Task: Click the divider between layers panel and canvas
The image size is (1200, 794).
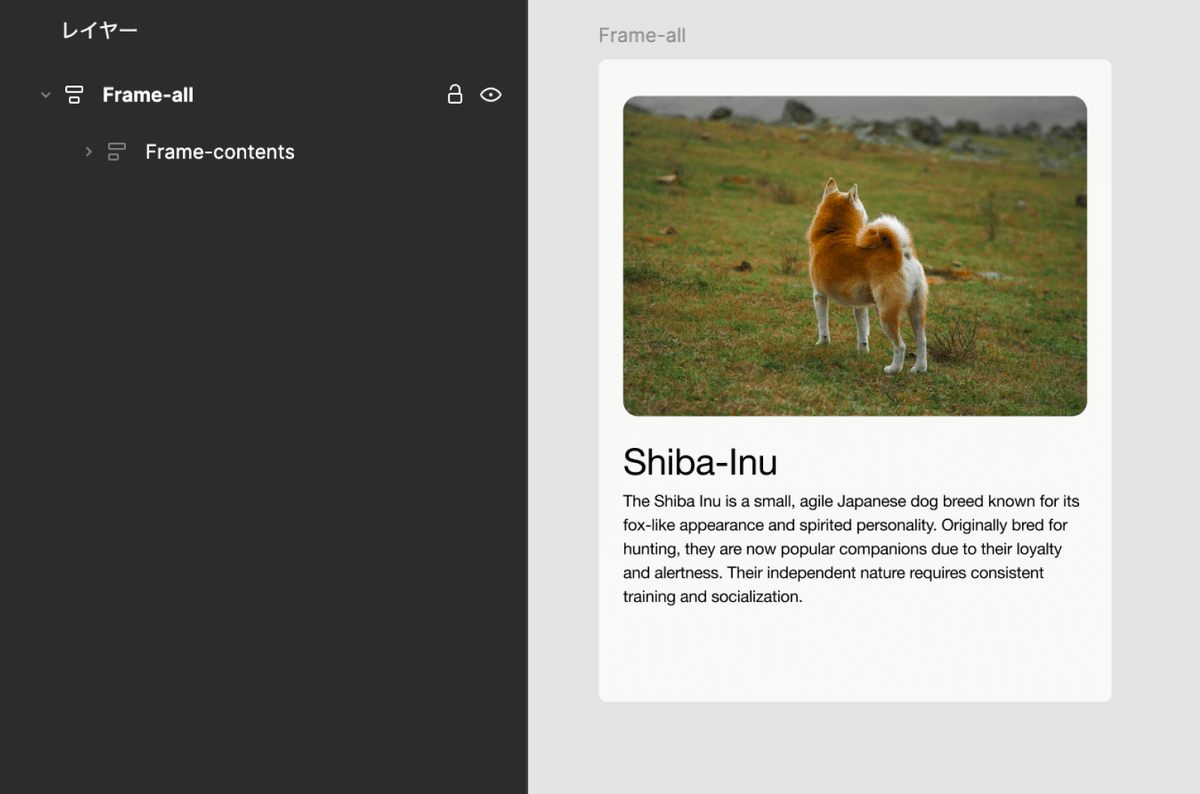Action: click(x=528, y=400)
